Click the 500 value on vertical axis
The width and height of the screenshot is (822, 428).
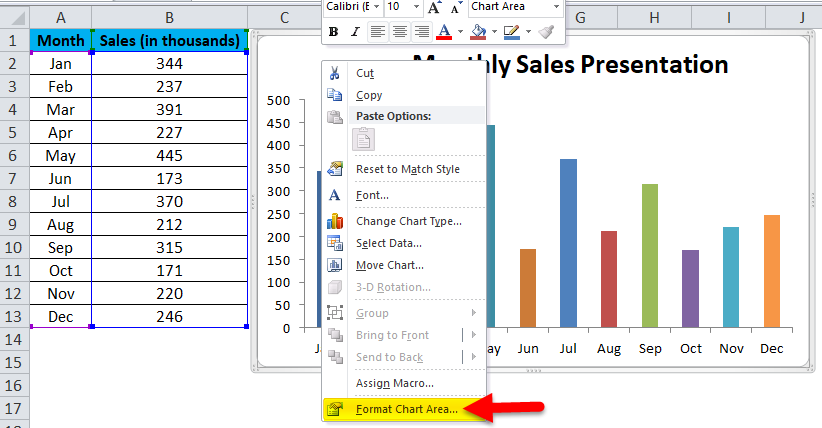coord(278,101)
